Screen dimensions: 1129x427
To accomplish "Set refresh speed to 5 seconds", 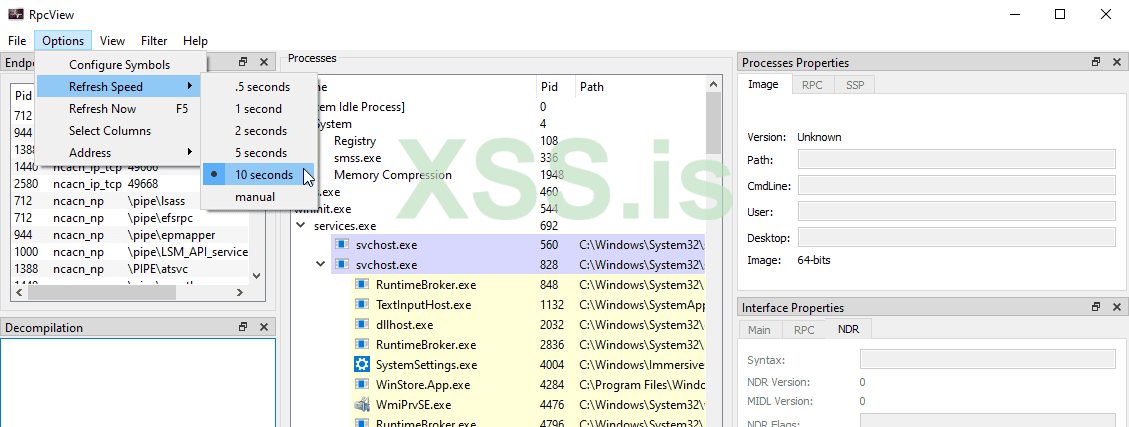I will [x=258, y=153].
